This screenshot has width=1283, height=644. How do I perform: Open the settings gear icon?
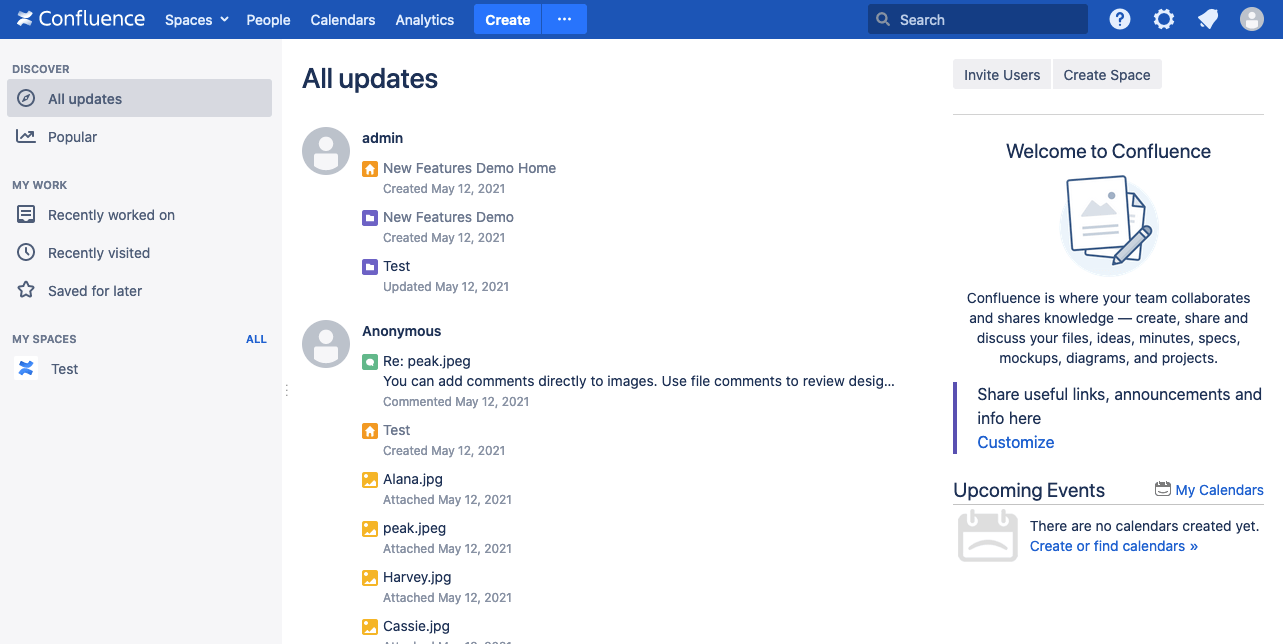(1163, 18)
